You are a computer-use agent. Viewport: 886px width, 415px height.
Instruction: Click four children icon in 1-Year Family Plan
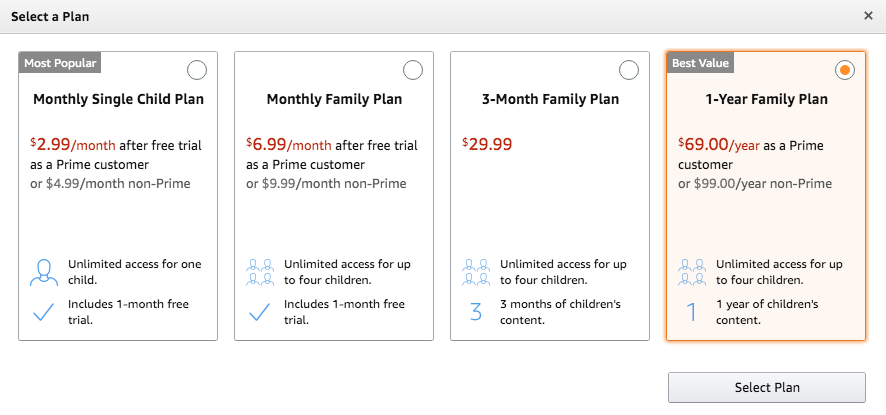click(692, 272)
